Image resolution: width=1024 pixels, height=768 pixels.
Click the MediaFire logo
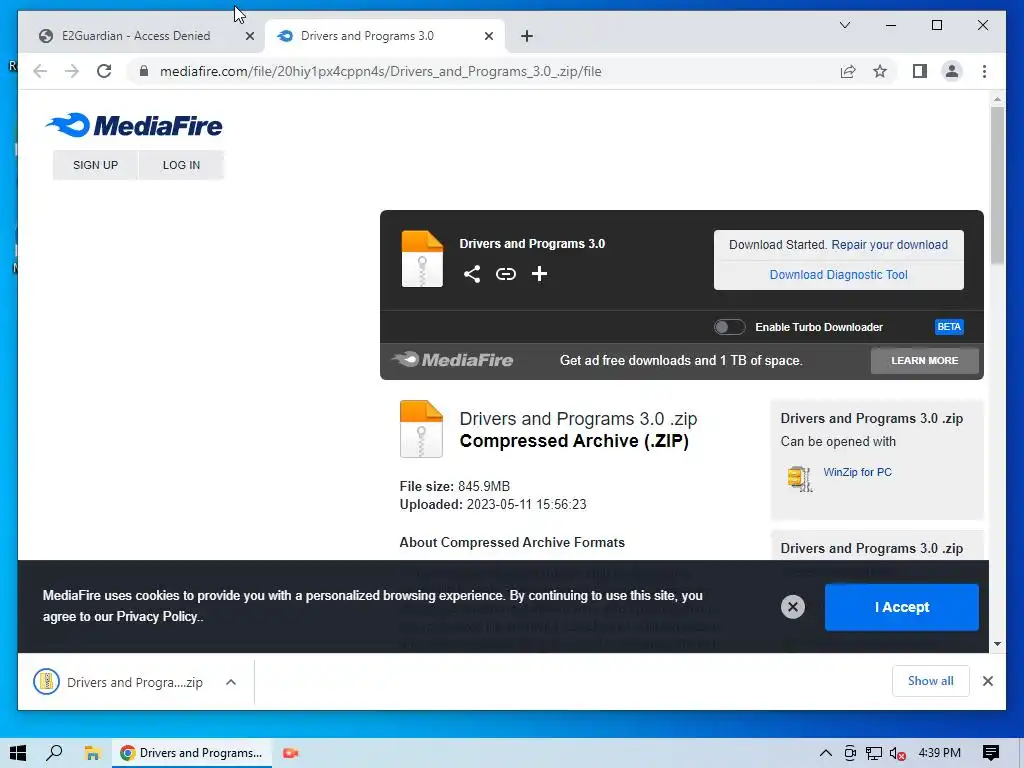134,125
